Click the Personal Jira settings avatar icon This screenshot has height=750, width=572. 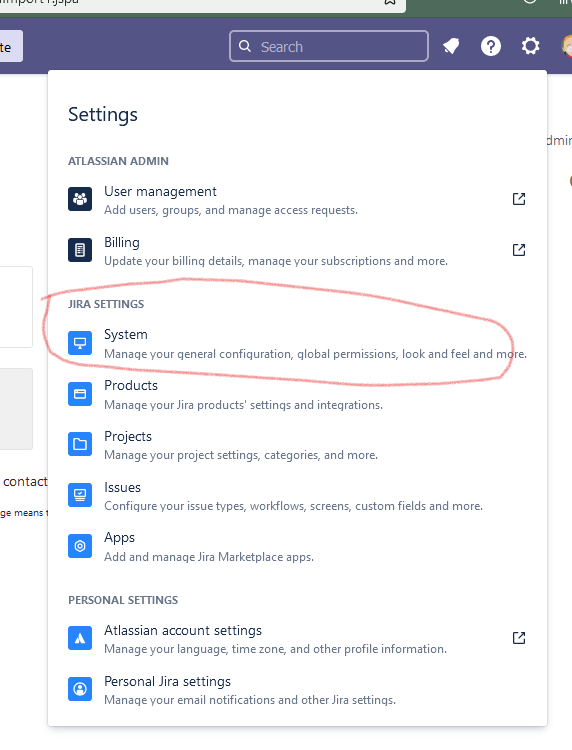click(80, 689)
